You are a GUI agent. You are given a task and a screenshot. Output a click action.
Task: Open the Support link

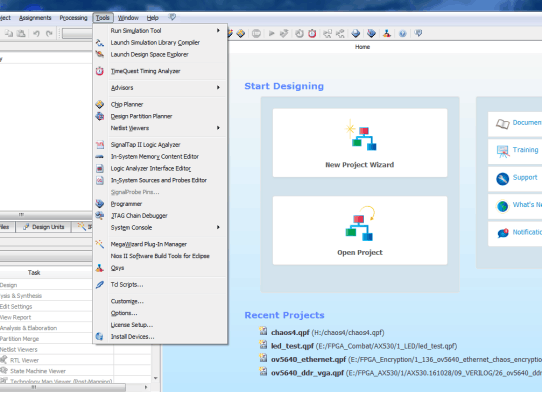(525, 178)
